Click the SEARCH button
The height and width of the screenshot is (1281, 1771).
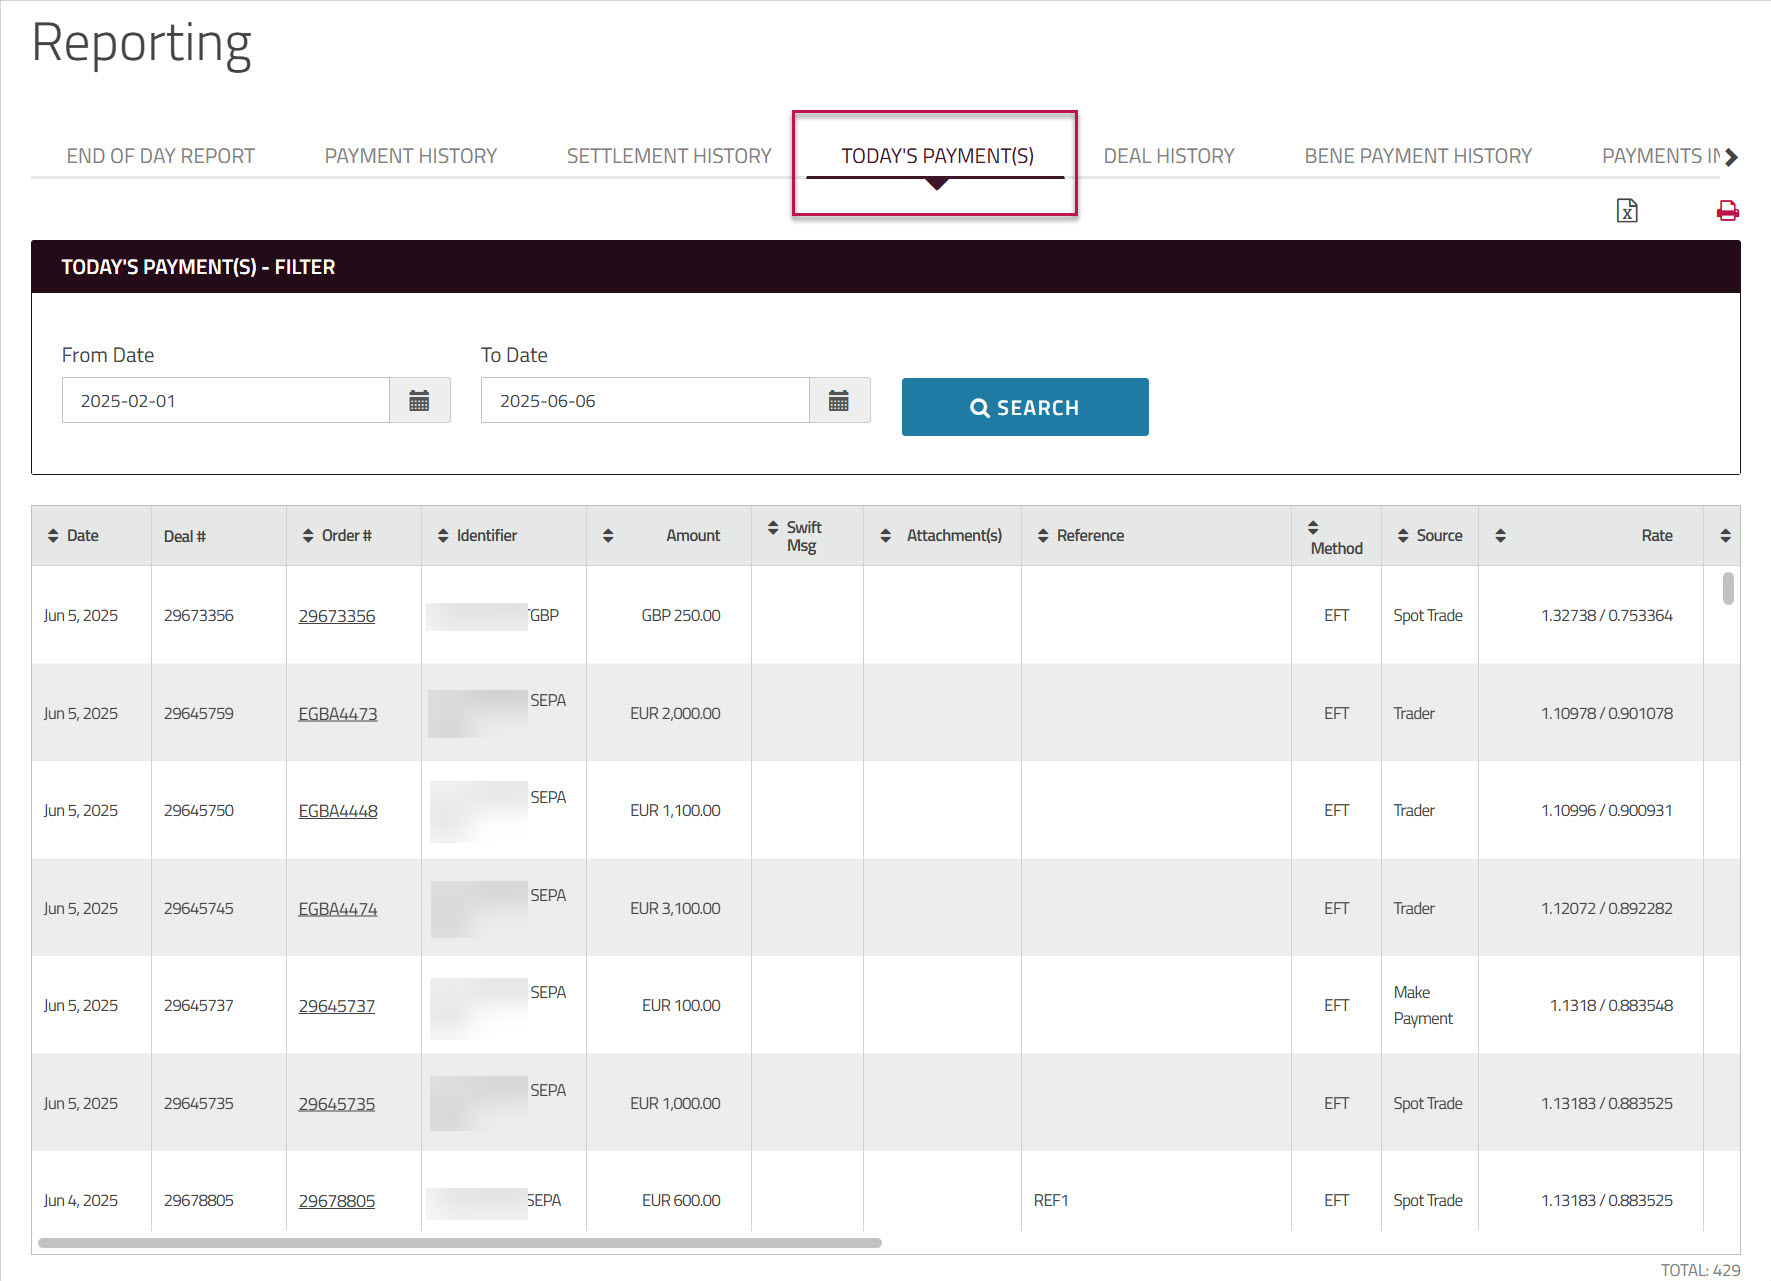pyautogui.click(x=1024, y=407)
